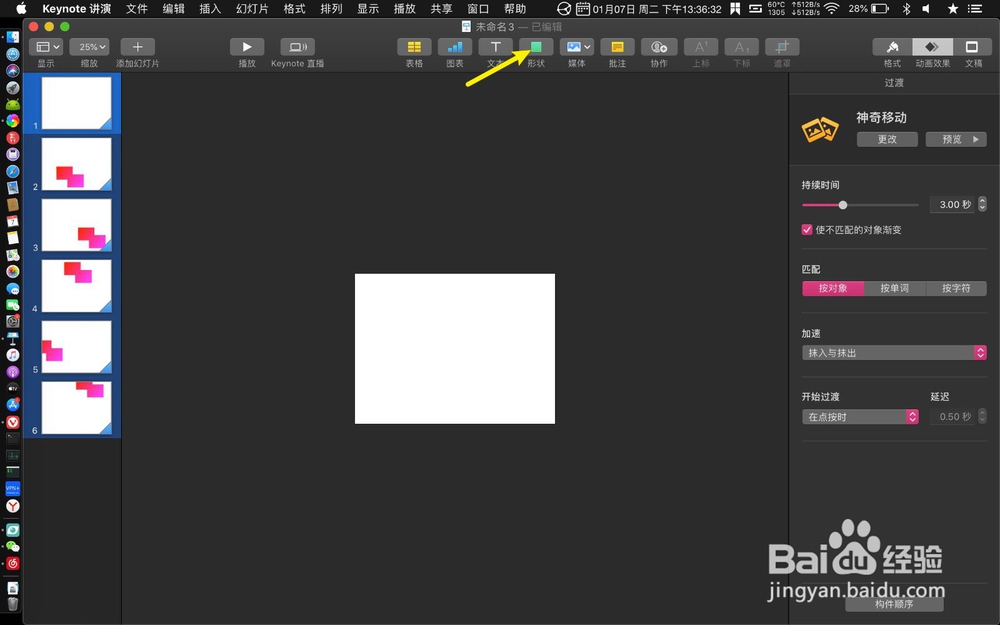1000x625 pixels.
Task: Select 按对象 matching option
Action: 833,288
